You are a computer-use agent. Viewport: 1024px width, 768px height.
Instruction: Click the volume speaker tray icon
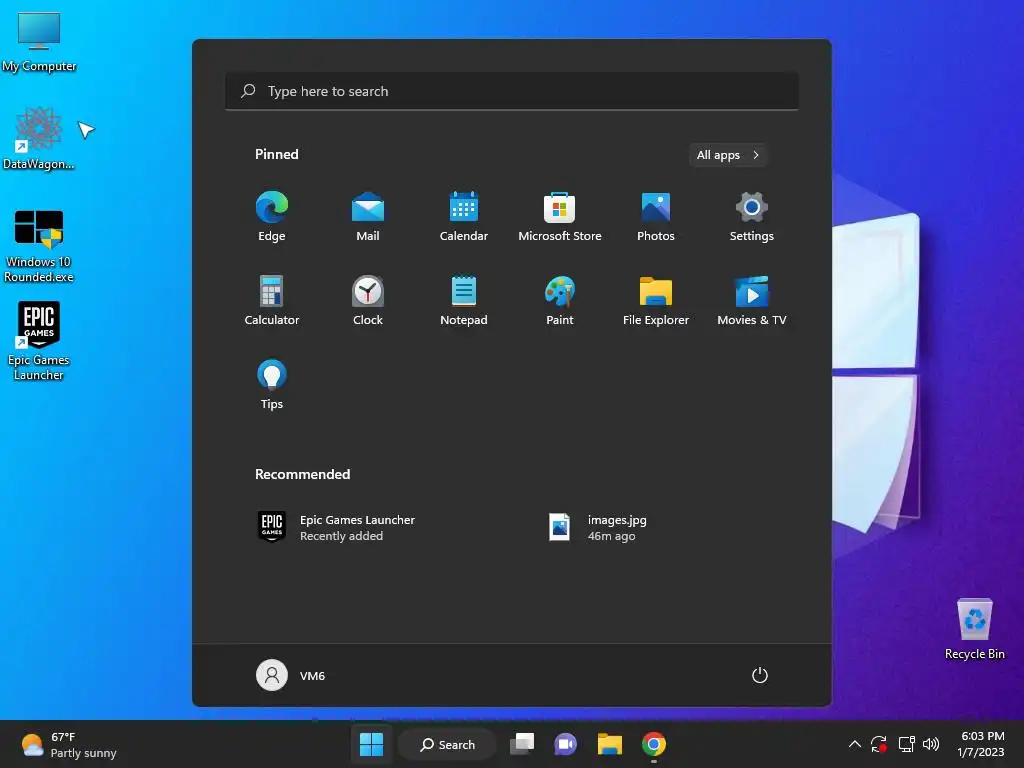pyautogui.click(x=931, y=744)
